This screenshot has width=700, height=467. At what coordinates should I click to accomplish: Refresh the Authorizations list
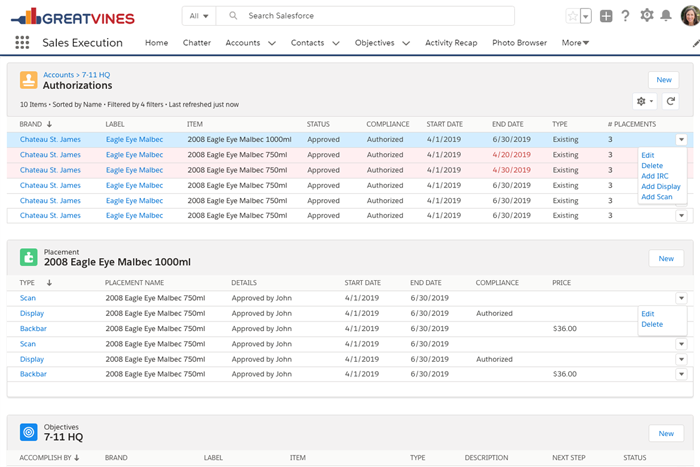pyautogui.click(x=671, y=101)
